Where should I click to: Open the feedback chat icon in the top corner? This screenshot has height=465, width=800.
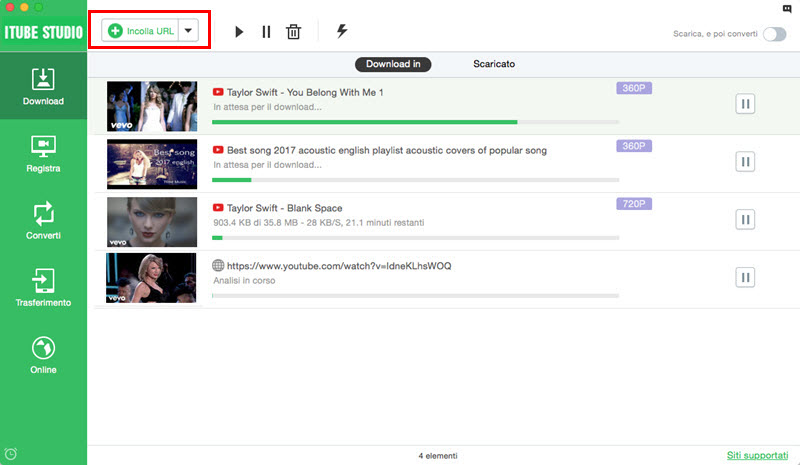click(787, 9)
